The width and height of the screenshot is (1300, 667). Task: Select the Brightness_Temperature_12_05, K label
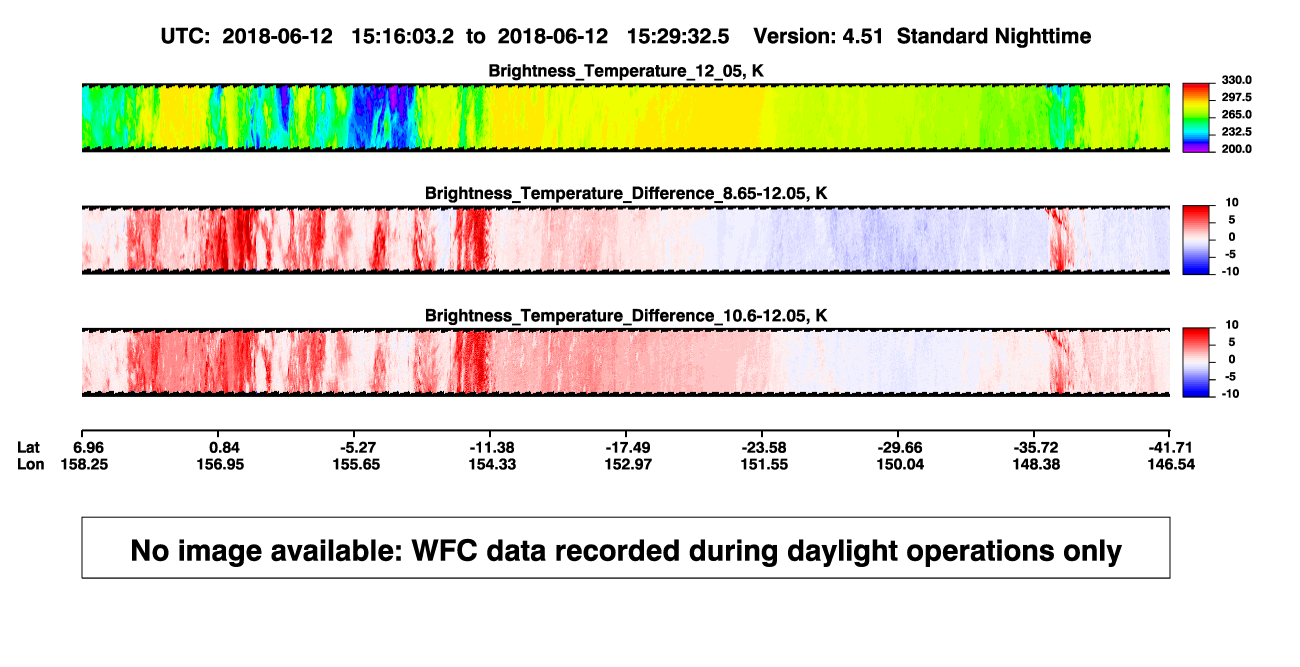(626, 71)
